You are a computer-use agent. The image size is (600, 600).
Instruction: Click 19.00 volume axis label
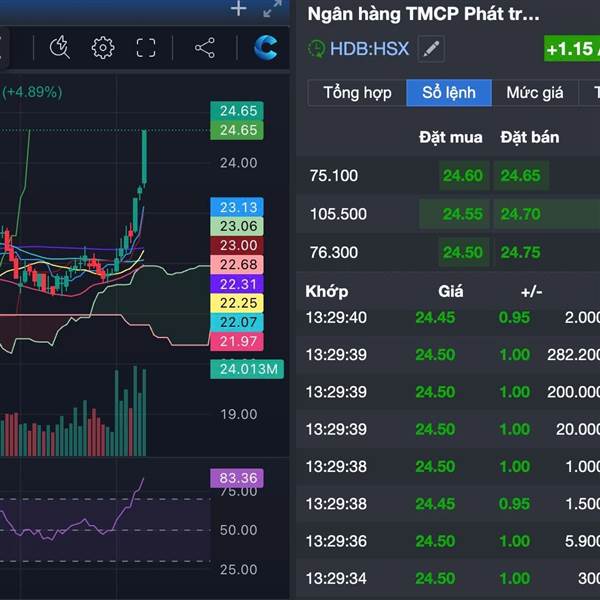pyautogui.click(x=238, y=414)
